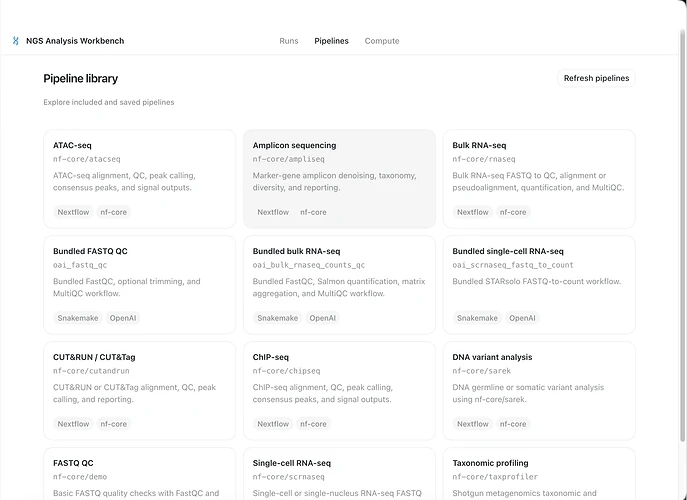687x500 pixels.
Task: Click the nf-core/taxprofiler identifier text
Action: point(495,477)
